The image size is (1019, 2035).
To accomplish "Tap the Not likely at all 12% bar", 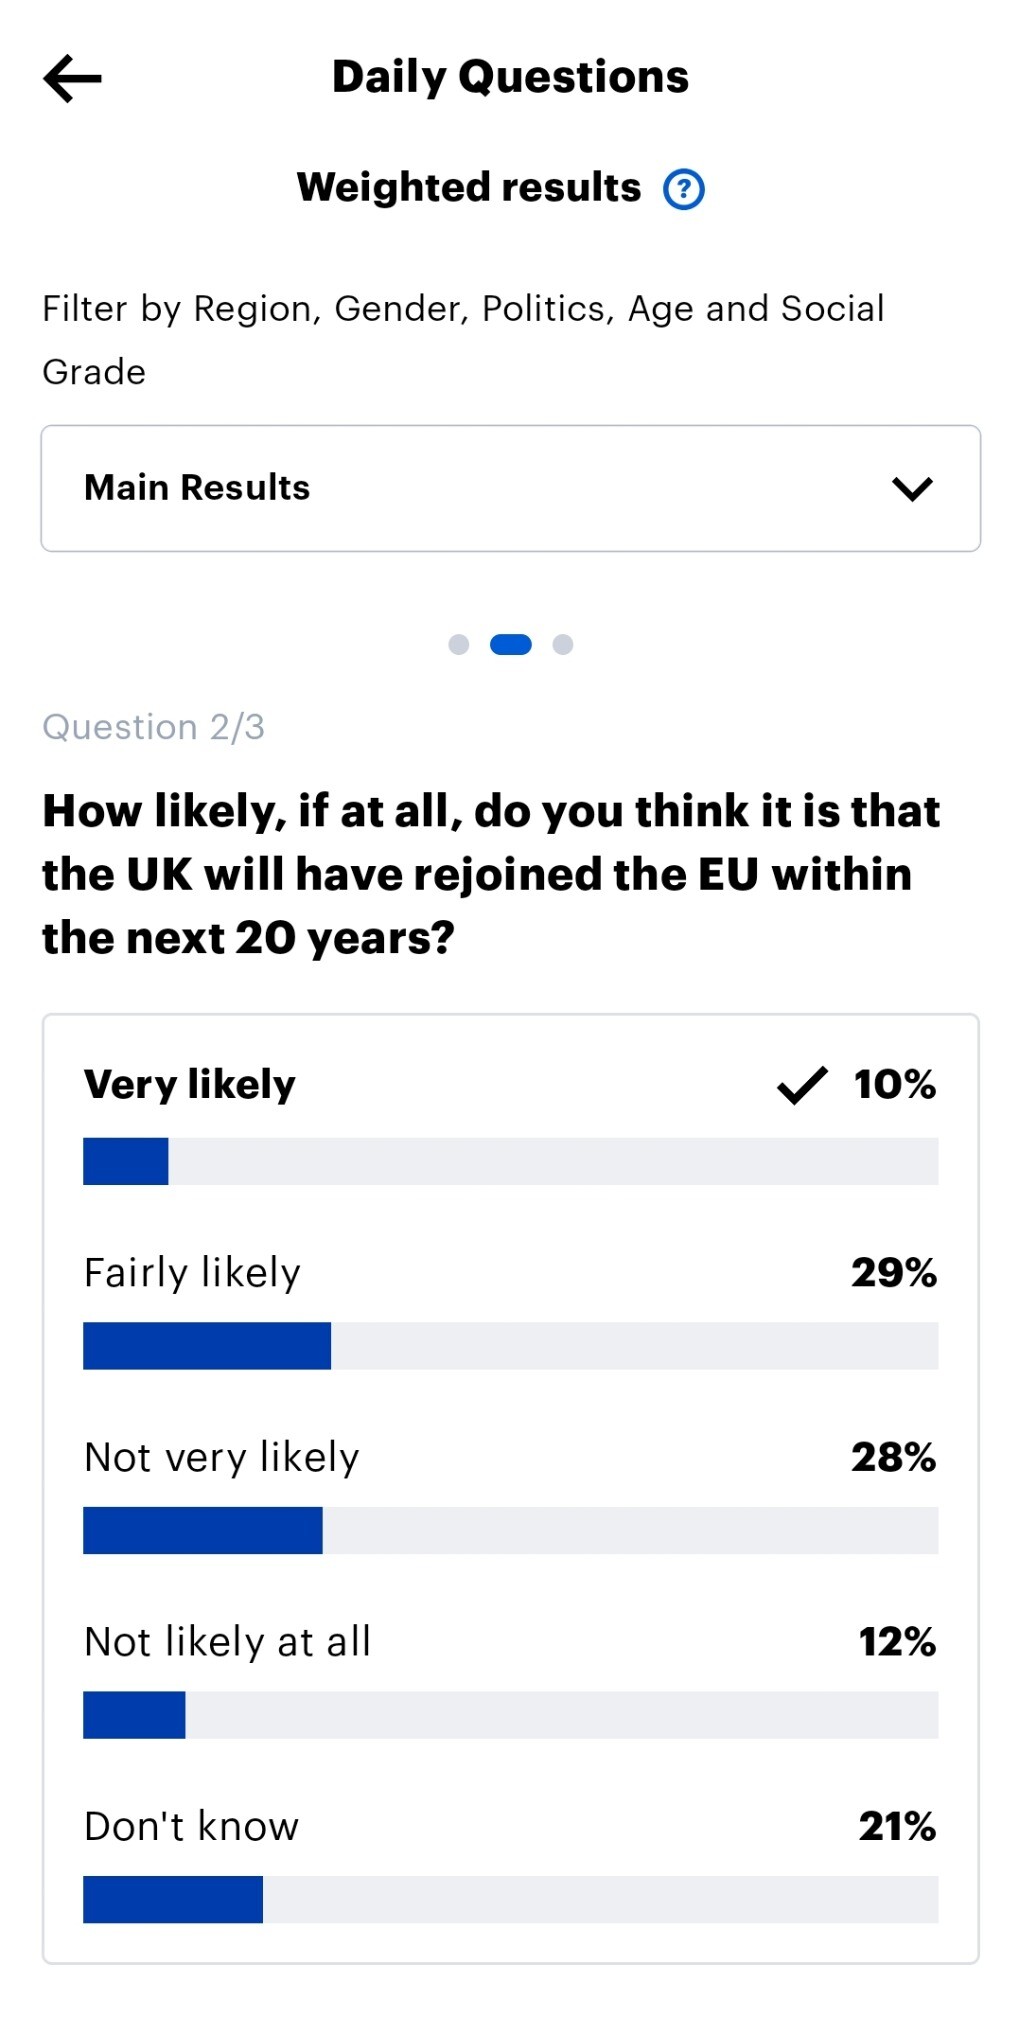I will point(510,1715).
